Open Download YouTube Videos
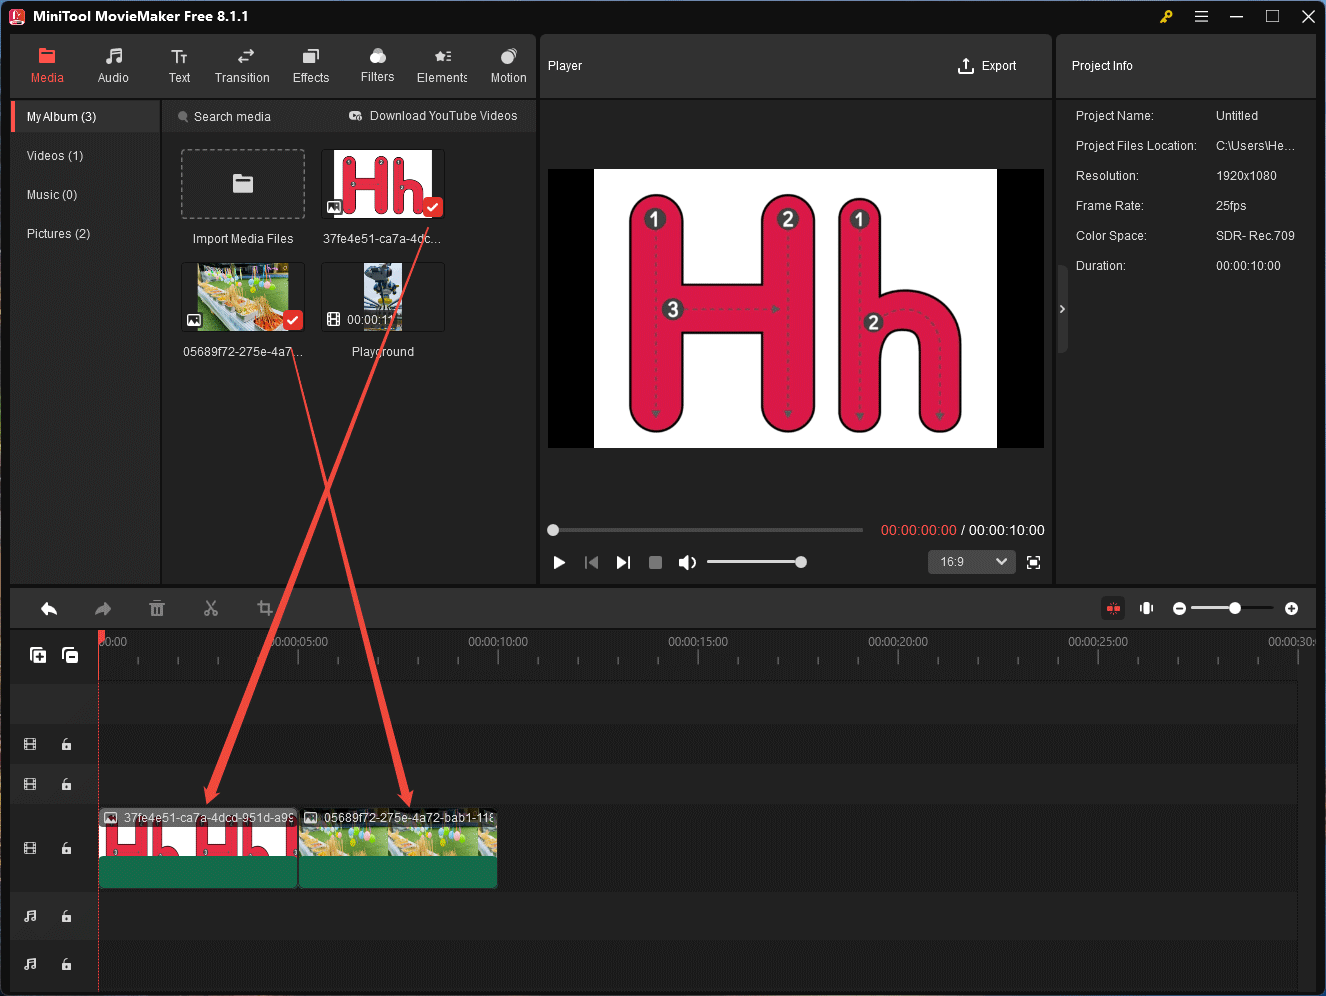This screenshot has width=1326, height=996. coord(432,116)
